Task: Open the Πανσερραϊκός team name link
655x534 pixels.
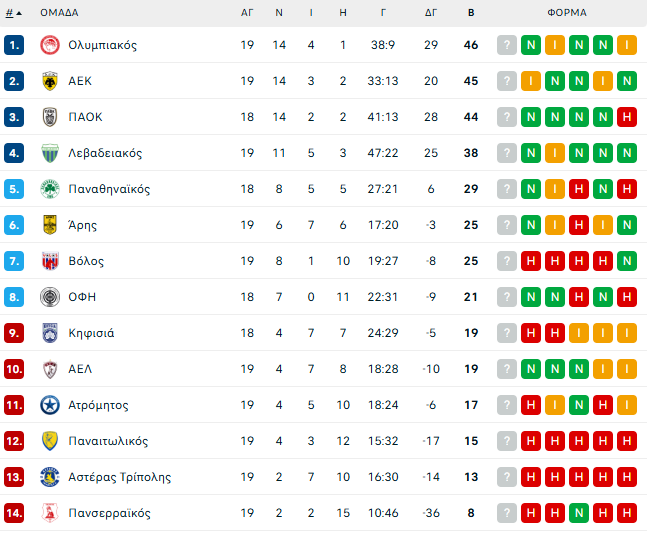Action: pyautogui.click(x=109, y=513)
